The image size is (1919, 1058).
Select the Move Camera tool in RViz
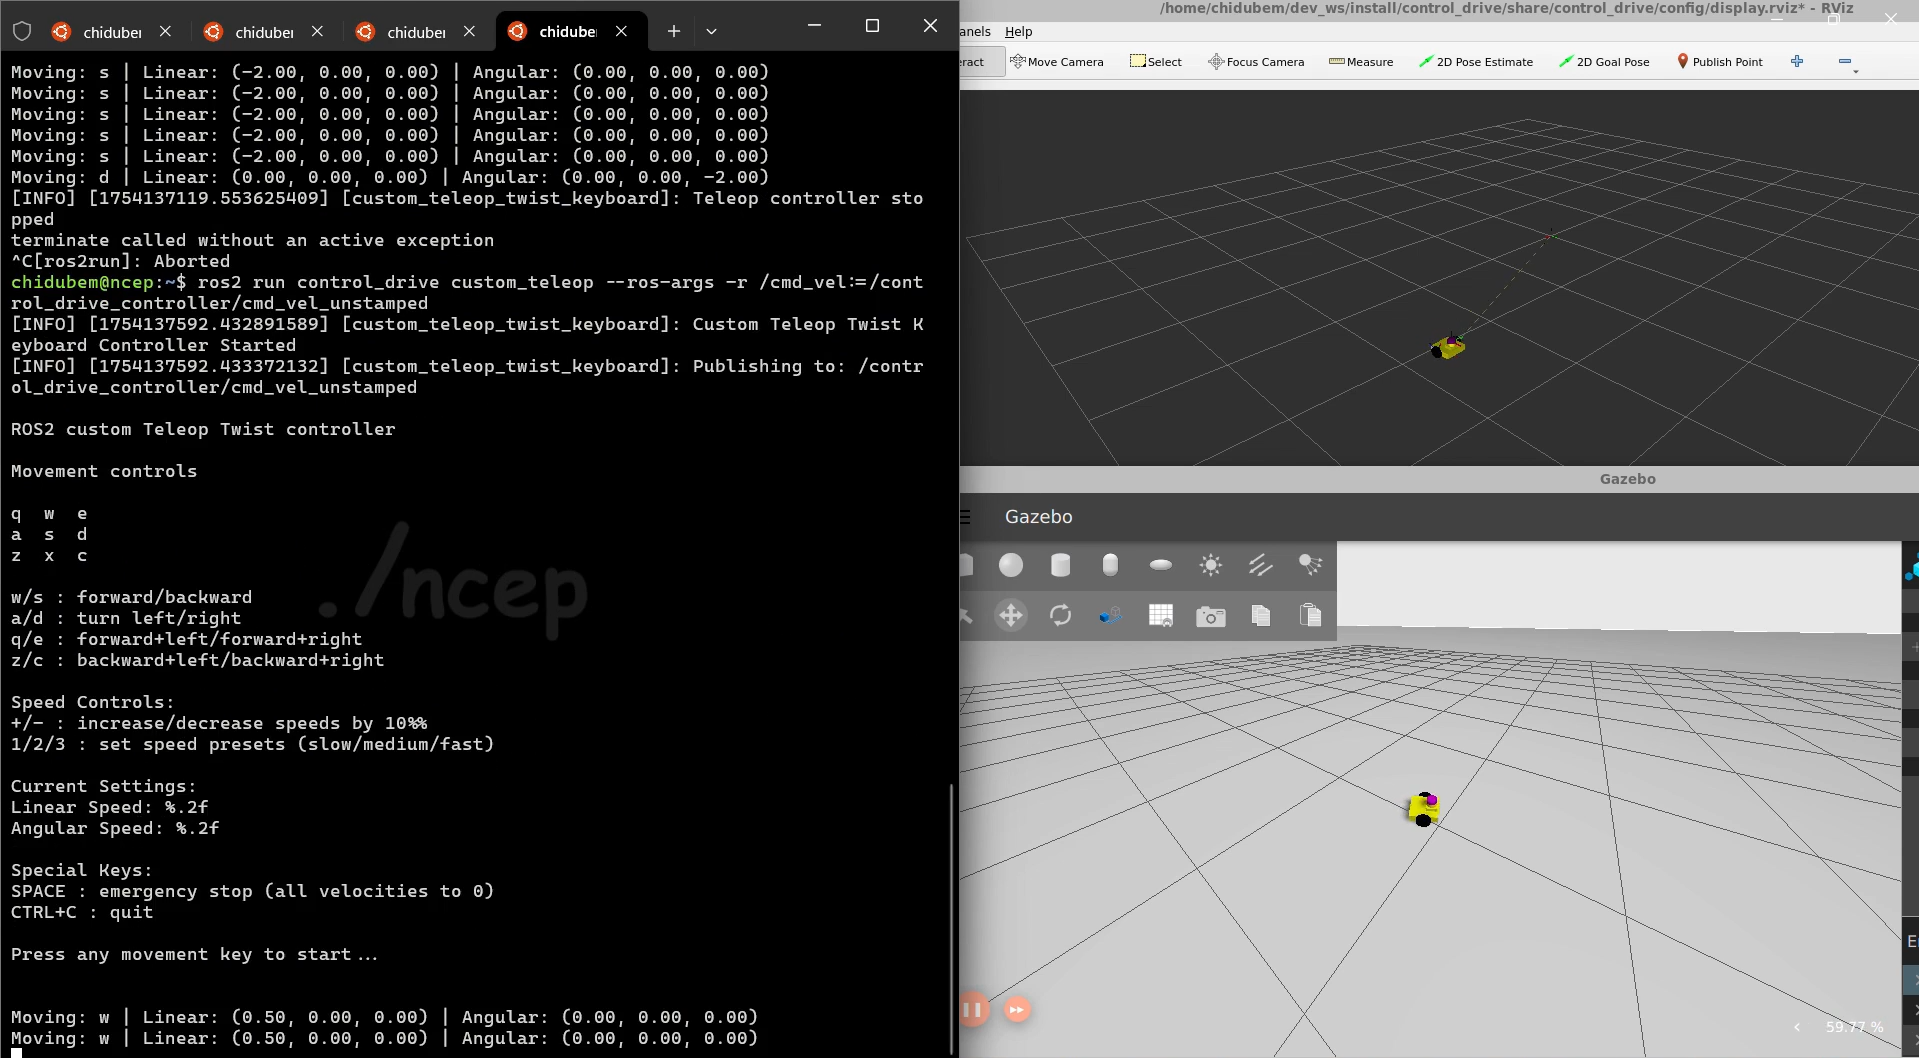coord(1057,62)
